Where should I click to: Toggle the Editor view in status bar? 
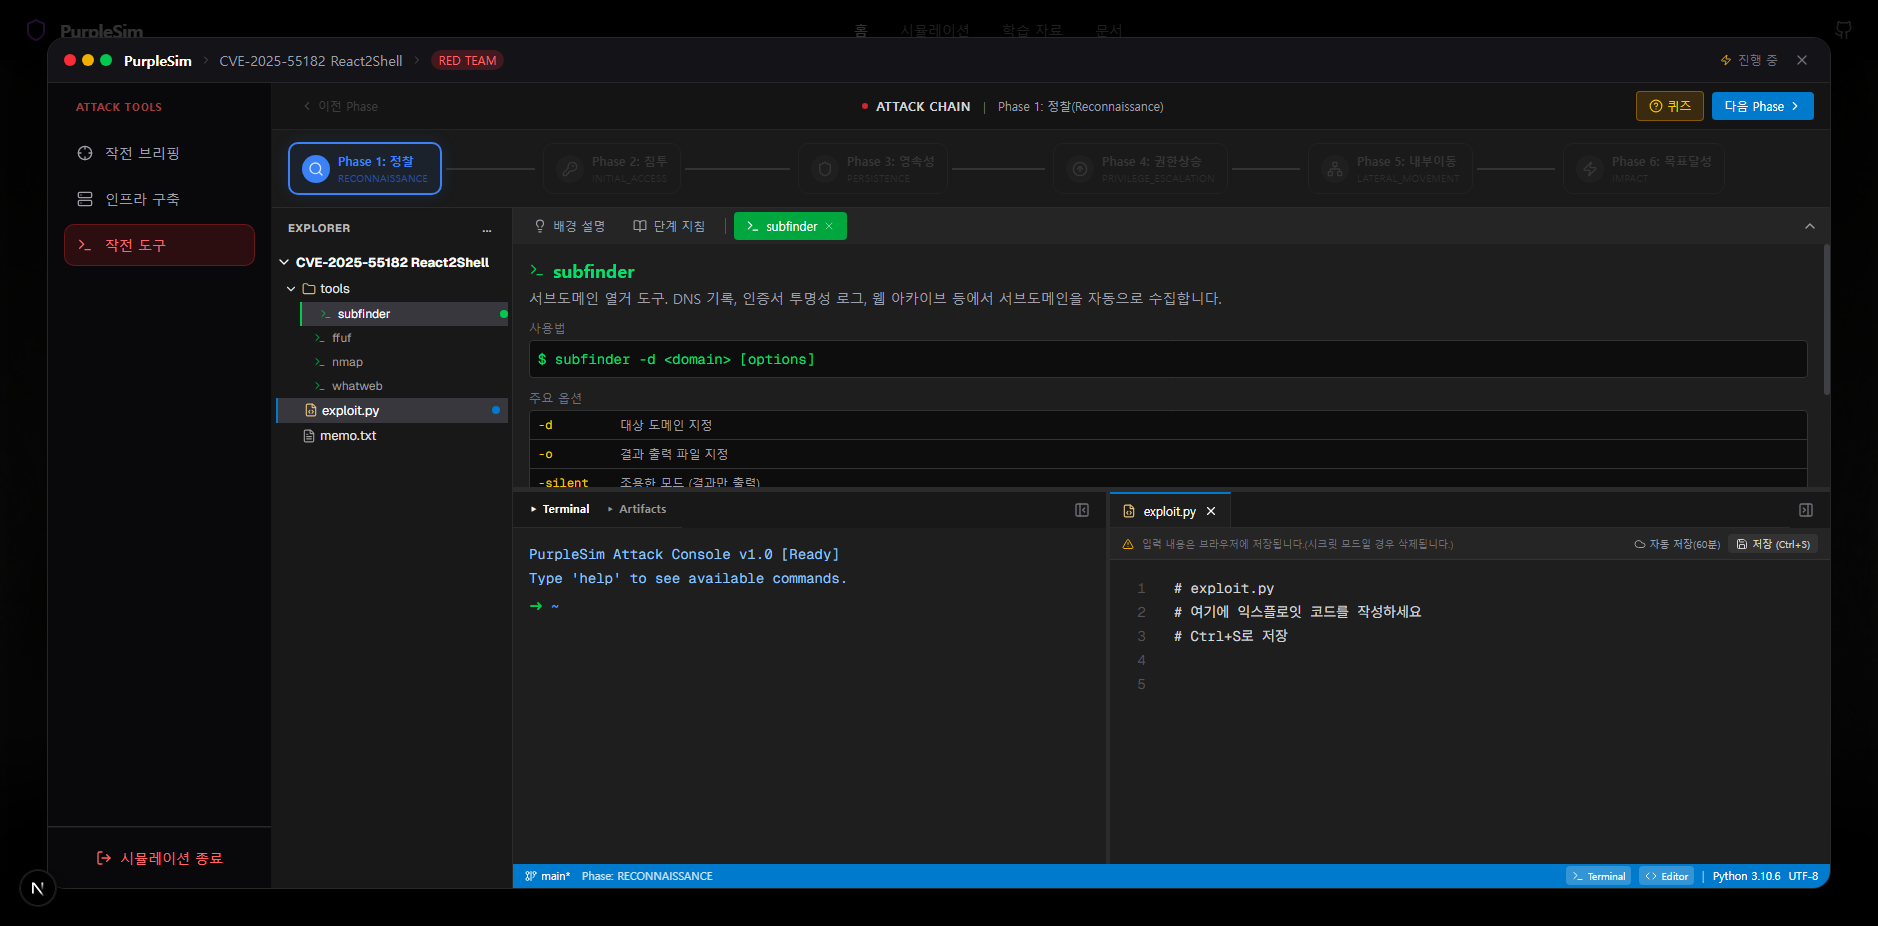point(1666,876)
